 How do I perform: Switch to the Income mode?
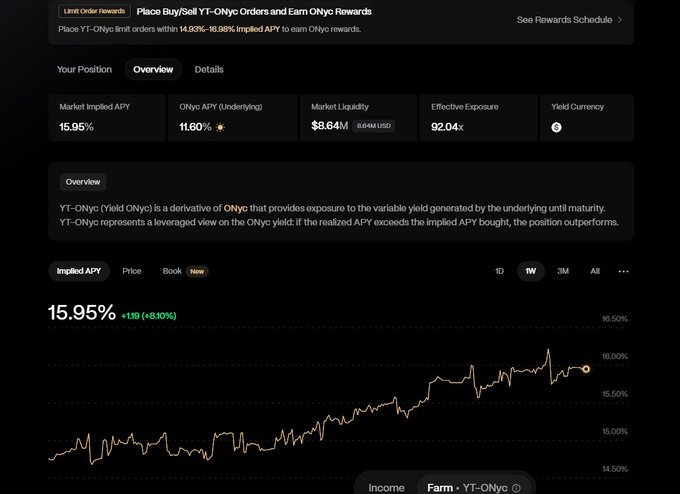386,487
